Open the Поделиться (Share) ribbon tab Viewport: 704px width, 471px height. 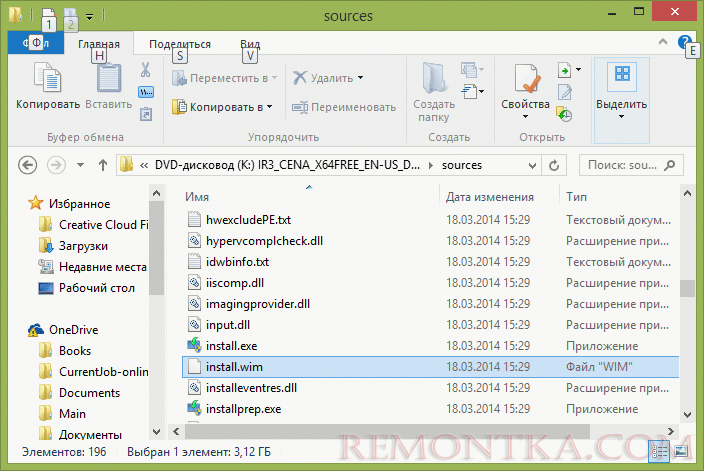[180, 44]
